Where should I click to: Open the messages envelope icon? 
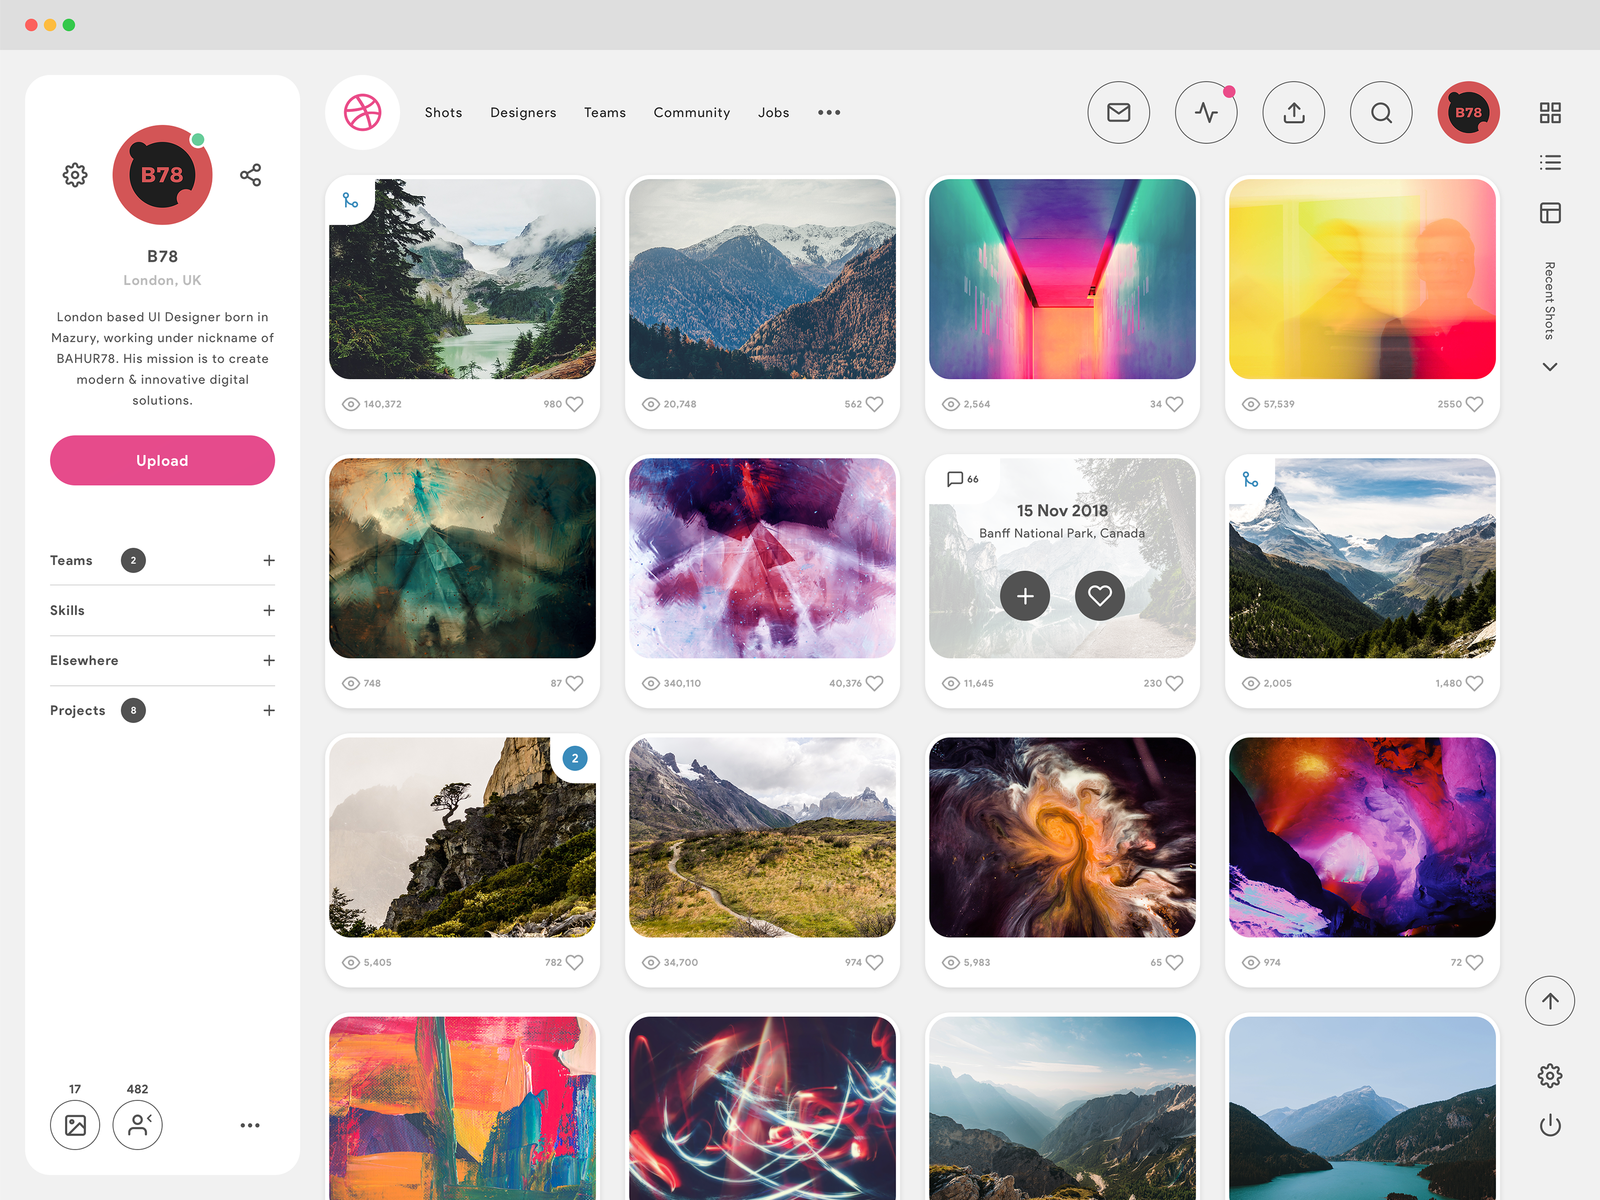[1118, 112]
